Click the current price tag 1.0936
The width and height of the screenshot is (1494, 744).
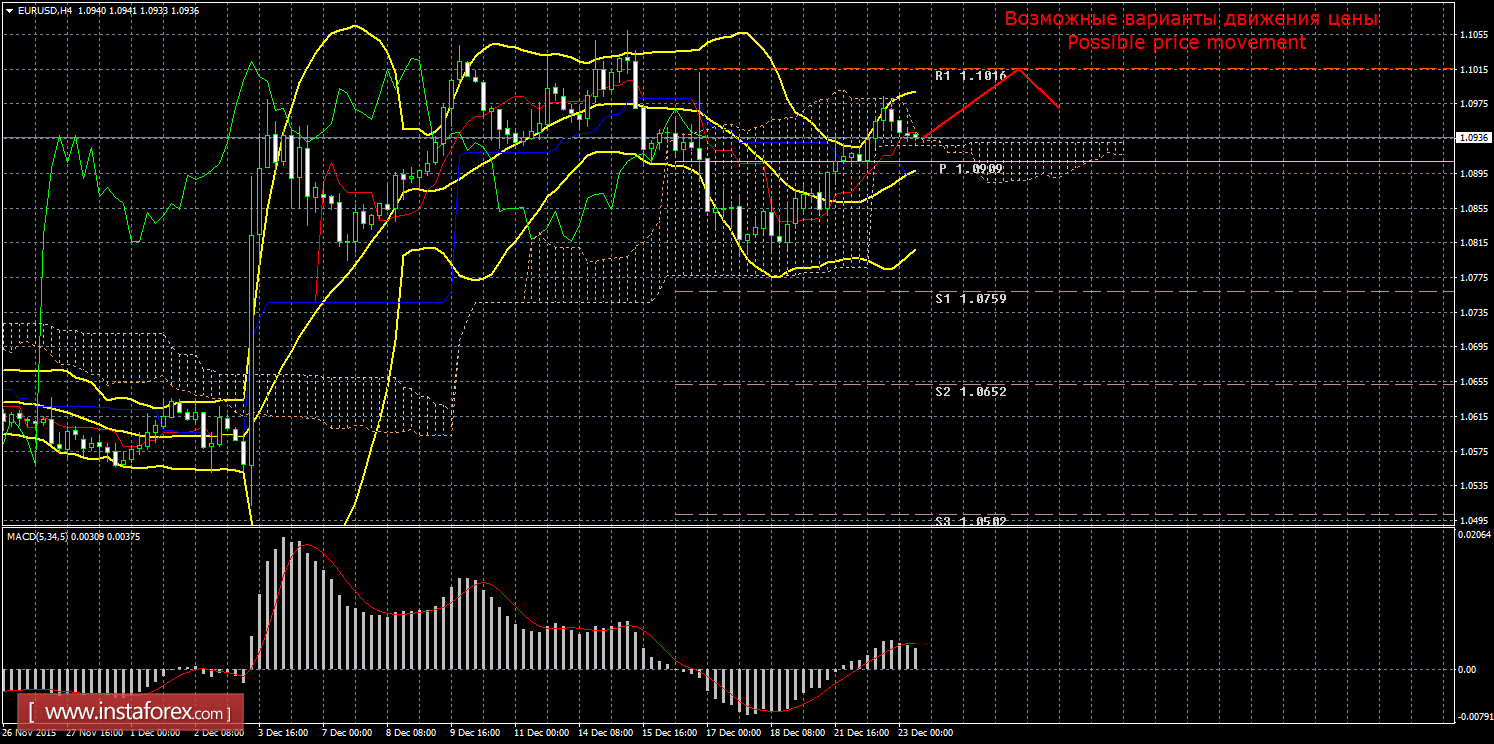[1471, 138]
